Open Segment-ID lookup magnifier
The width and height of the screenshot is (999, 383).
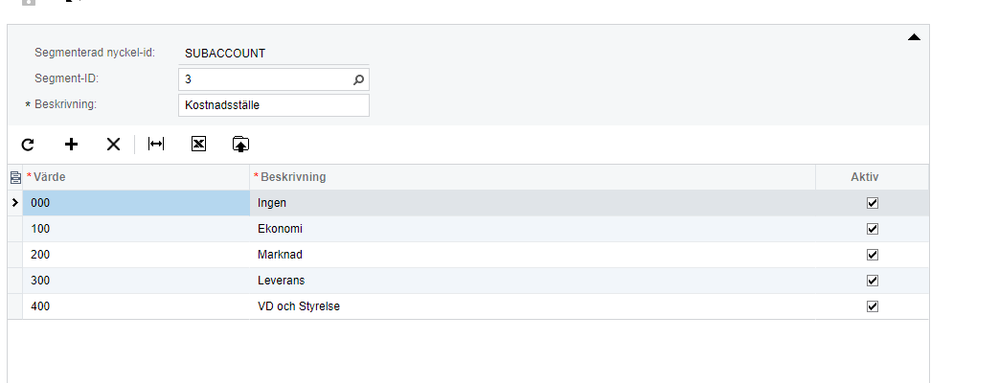coord(359,80)
